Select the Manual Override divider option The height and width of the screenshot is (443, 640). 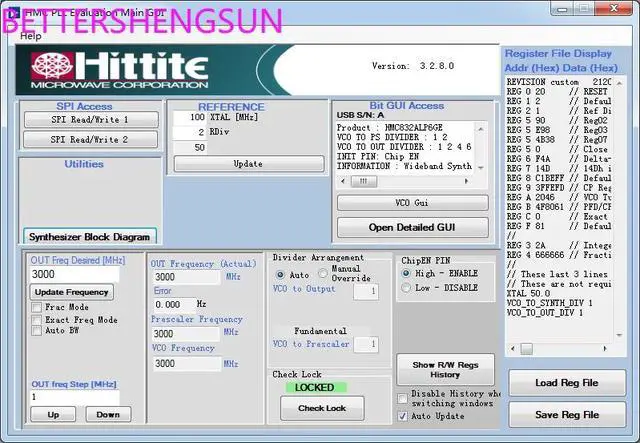[323, 274]
